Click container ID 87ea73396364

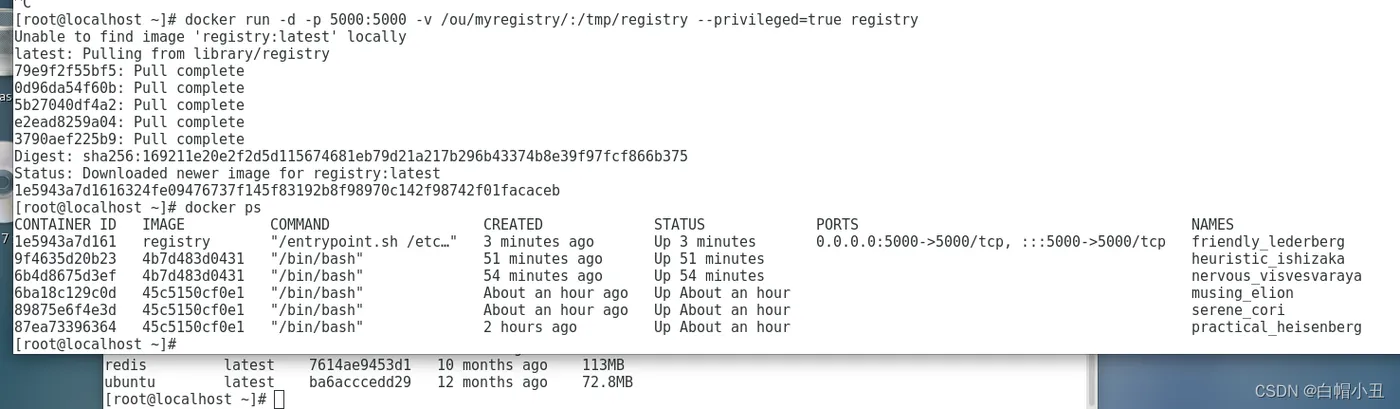pyautogui.click(x=65, y=327)
